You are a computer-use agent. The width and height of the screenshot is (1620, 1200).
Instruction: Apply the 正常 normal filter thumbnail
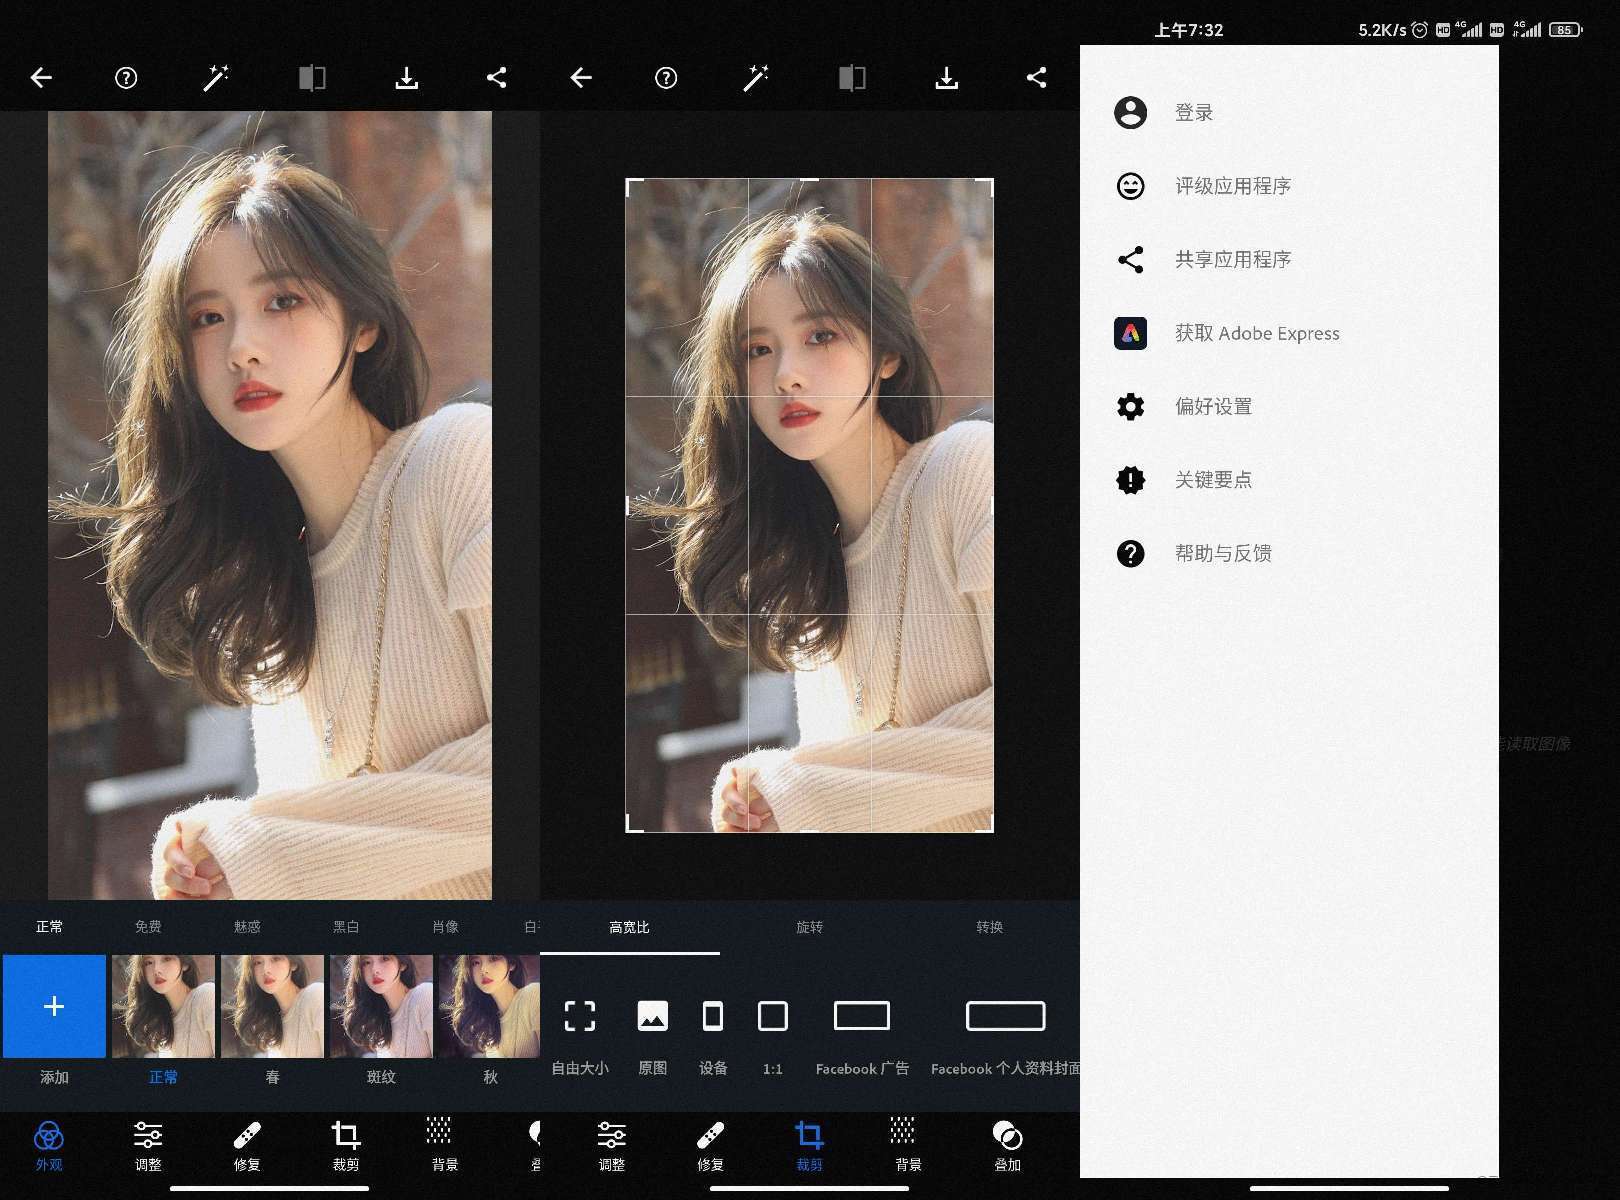(163, 1006)
